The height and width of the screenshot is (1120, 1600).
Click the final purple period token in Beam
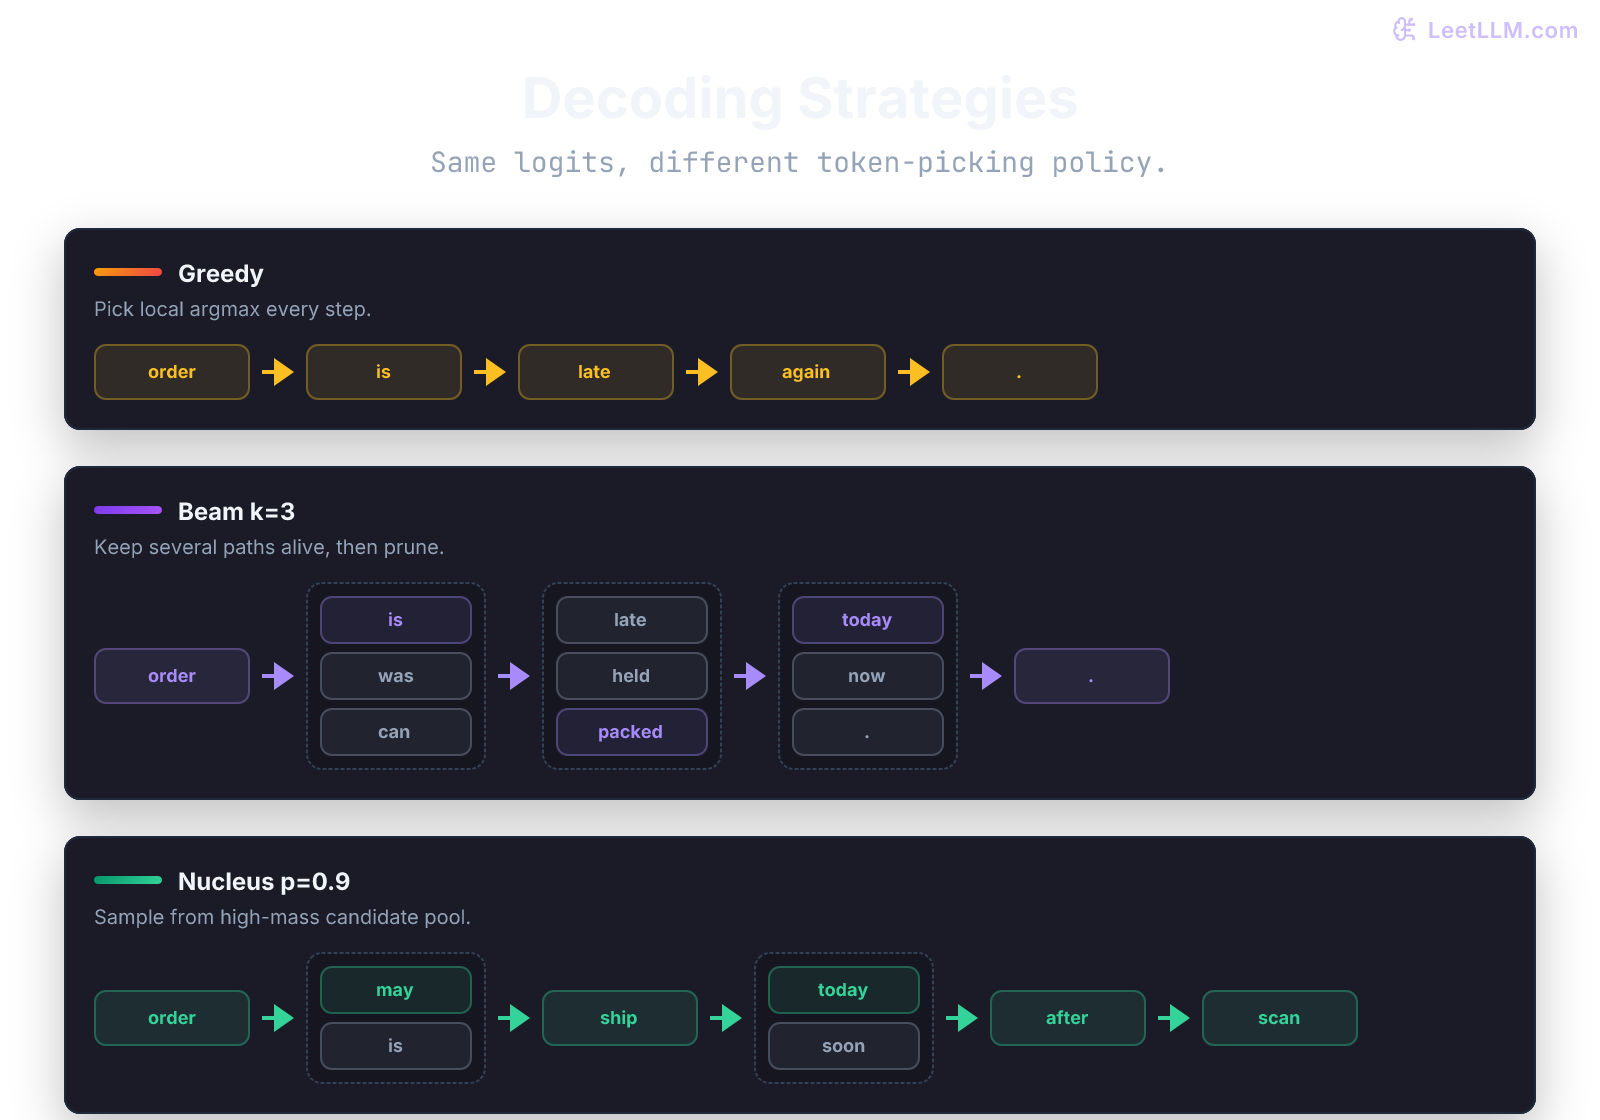click(1092, 676)
